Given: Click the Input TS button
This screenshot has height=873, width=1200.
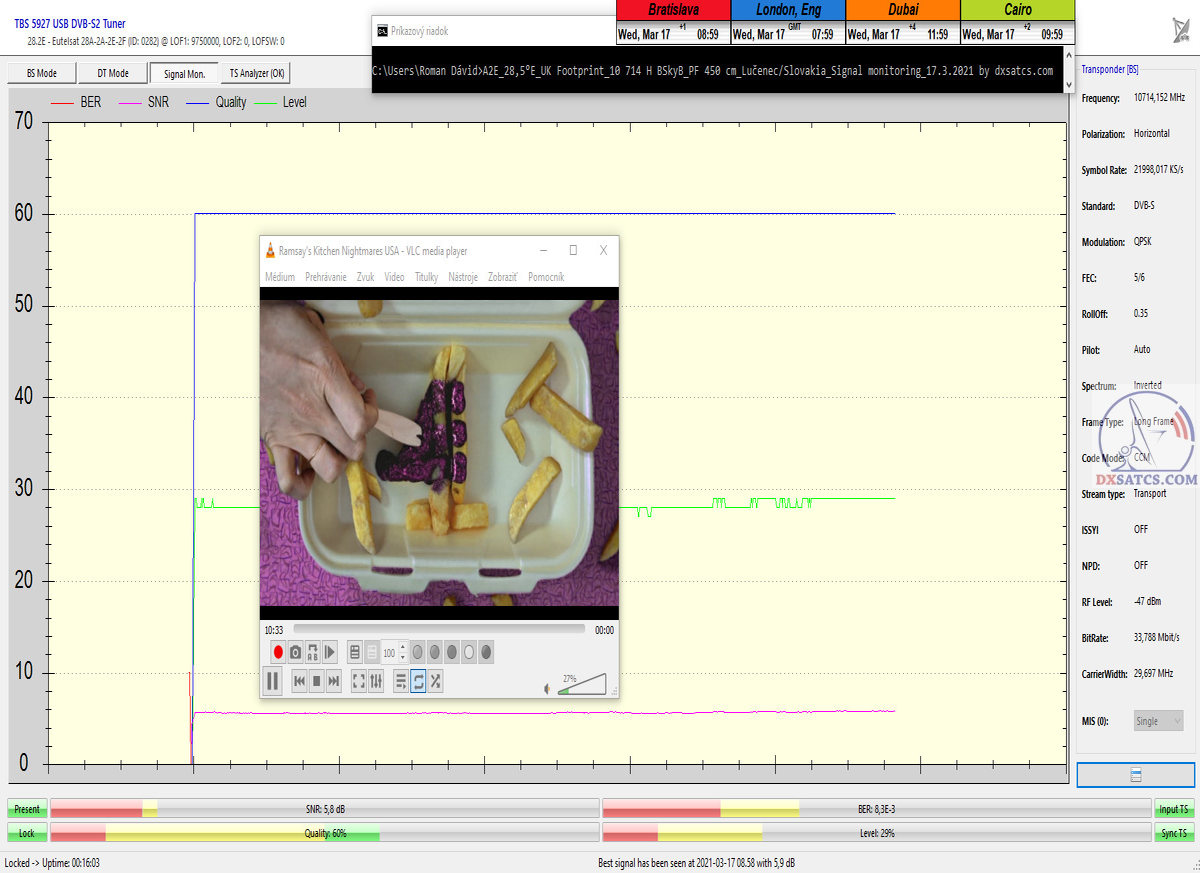Looking at the screenshot, I should point(1174,809).
